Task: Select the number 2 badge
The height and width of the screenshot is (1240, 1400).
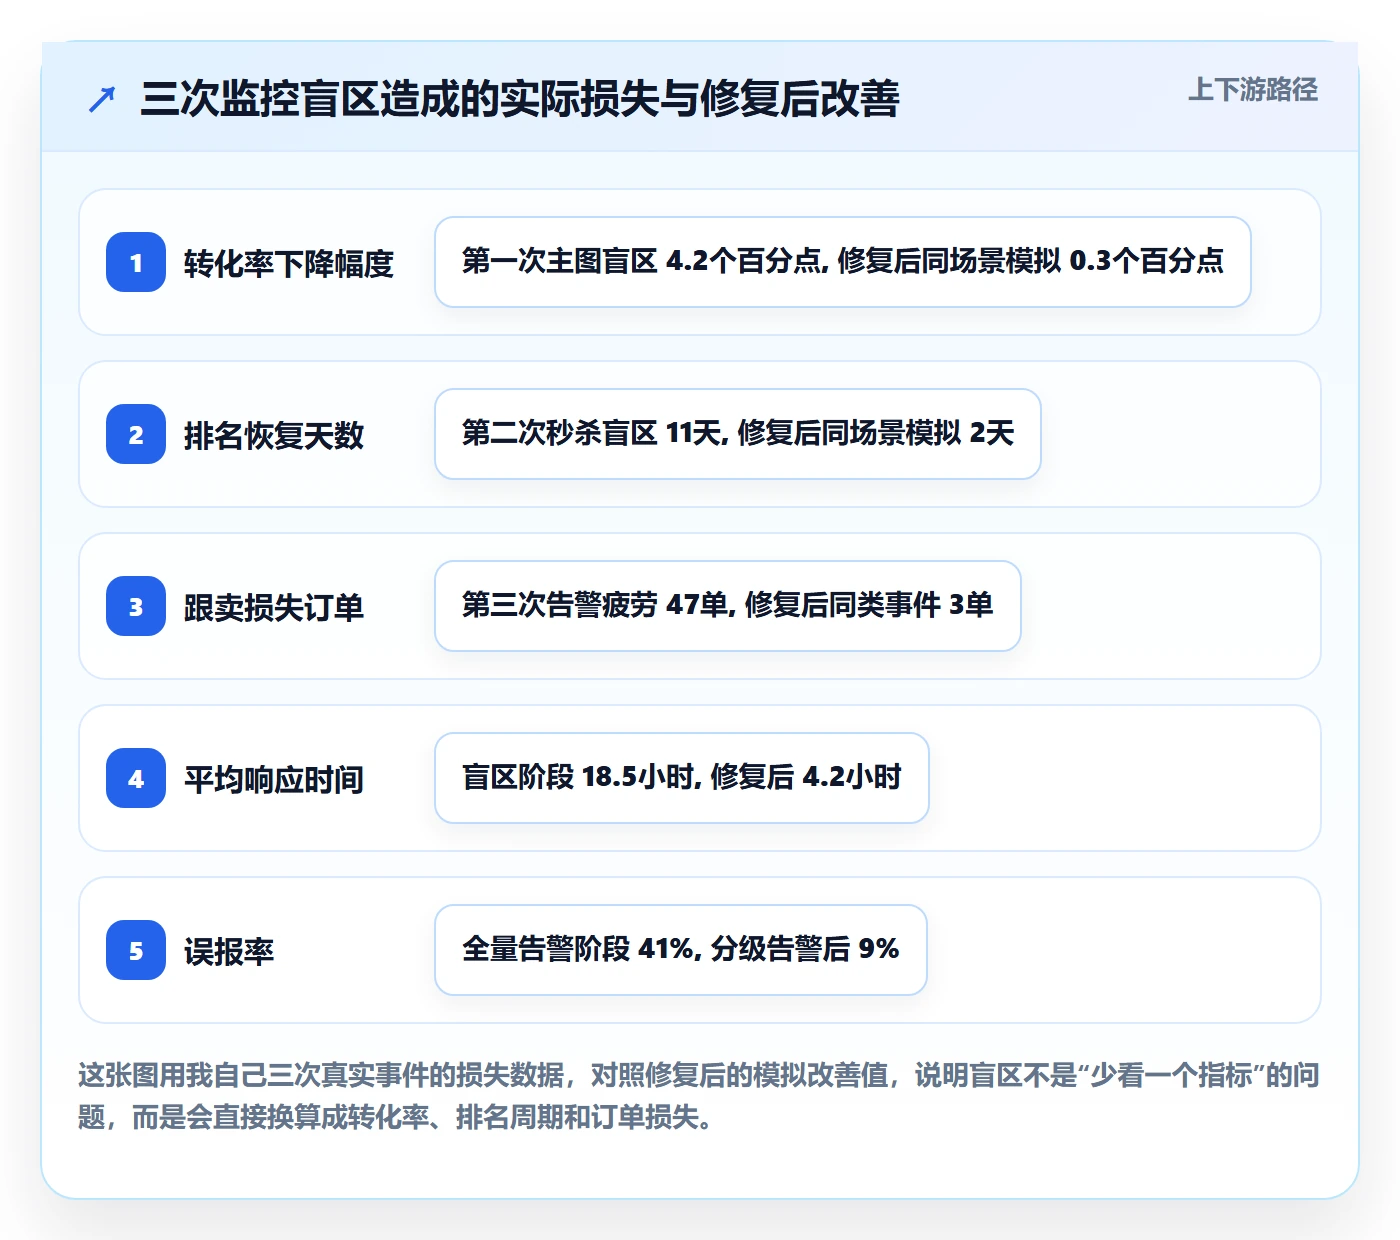Action: point(136,434)
